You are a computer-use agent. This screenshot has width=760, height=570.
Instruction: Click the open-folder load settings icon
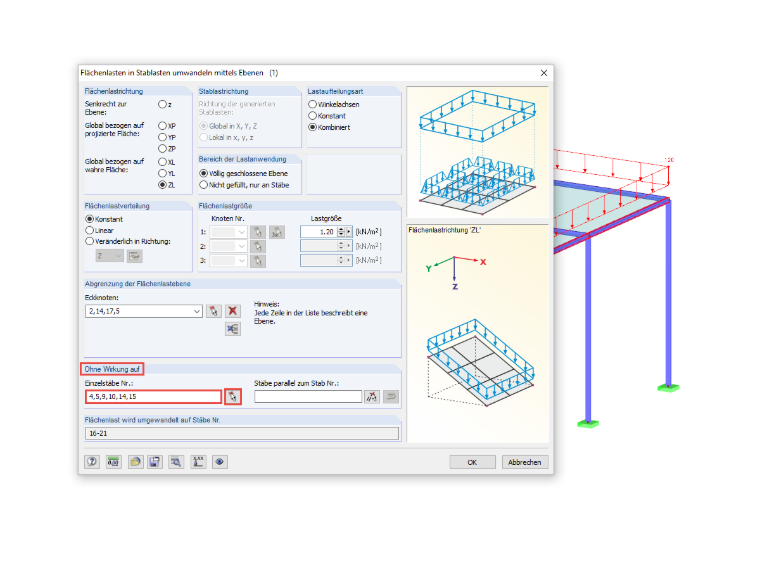coord(135,462)
